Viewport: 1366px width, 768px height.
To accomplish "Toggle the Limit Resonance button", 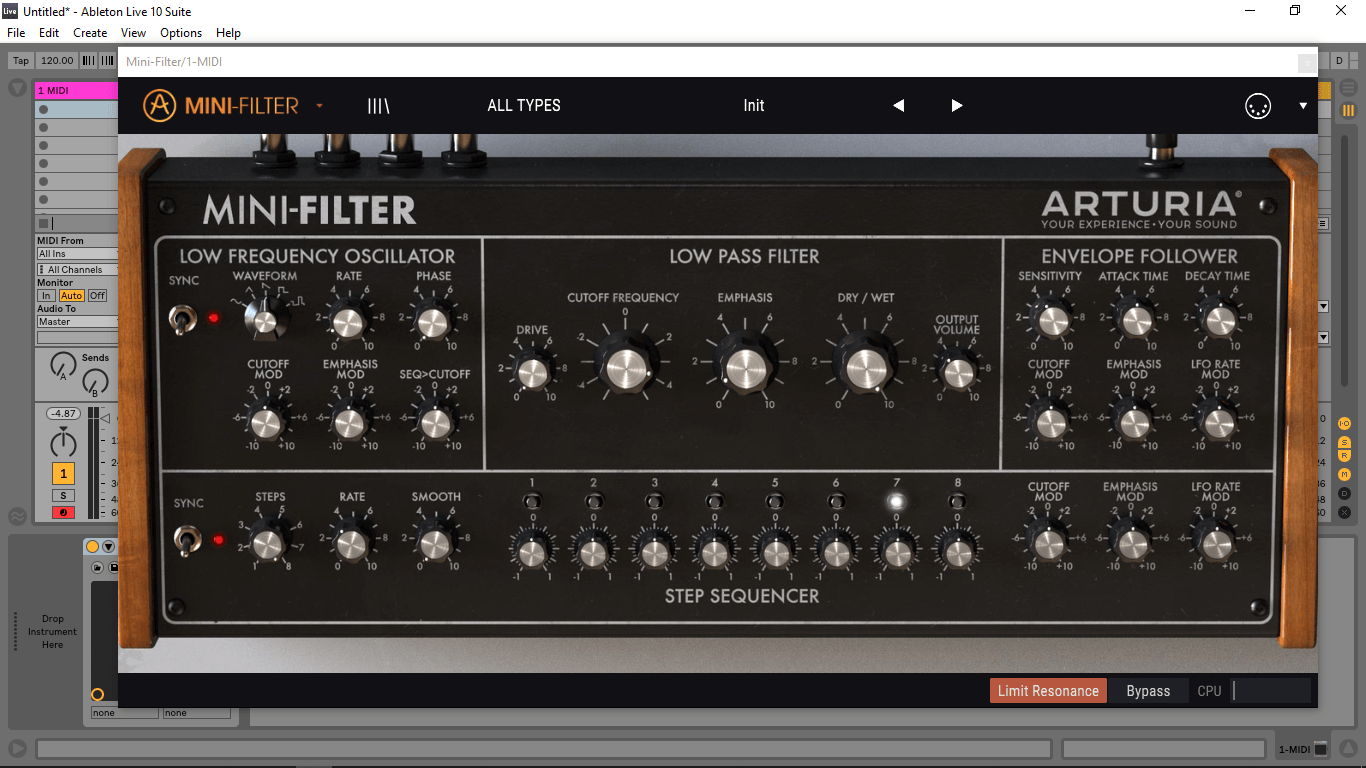I will [1048, 691].
